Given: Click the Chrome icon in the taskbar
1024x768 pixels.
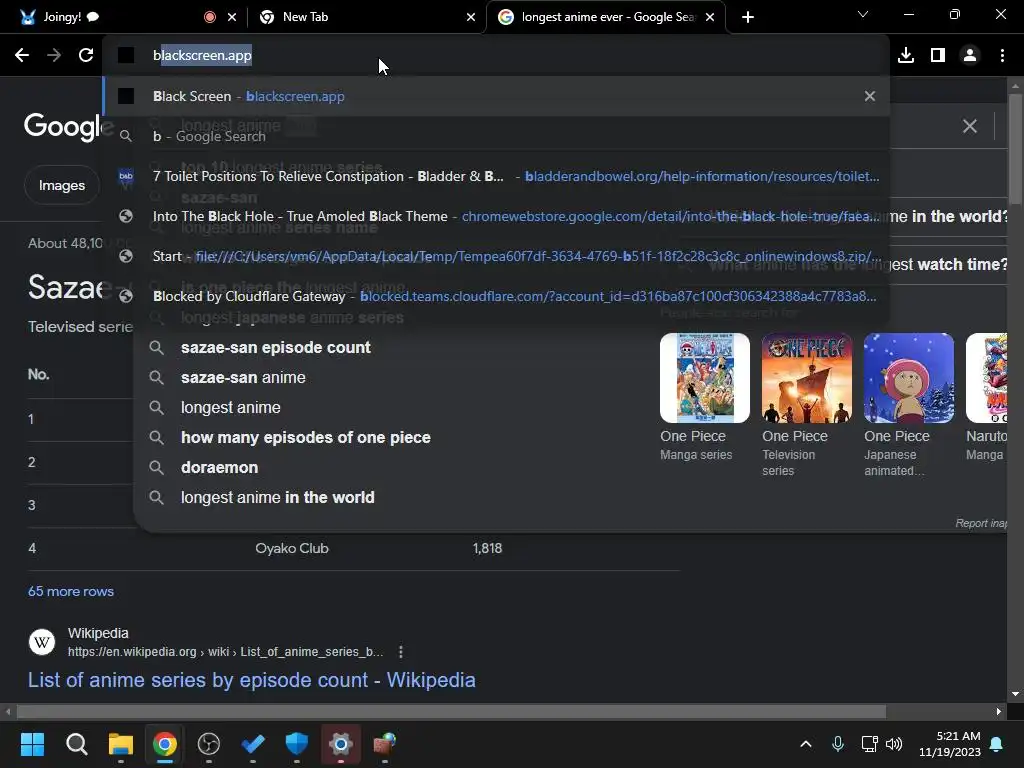Looking at the screenshot, I should 165,744.
